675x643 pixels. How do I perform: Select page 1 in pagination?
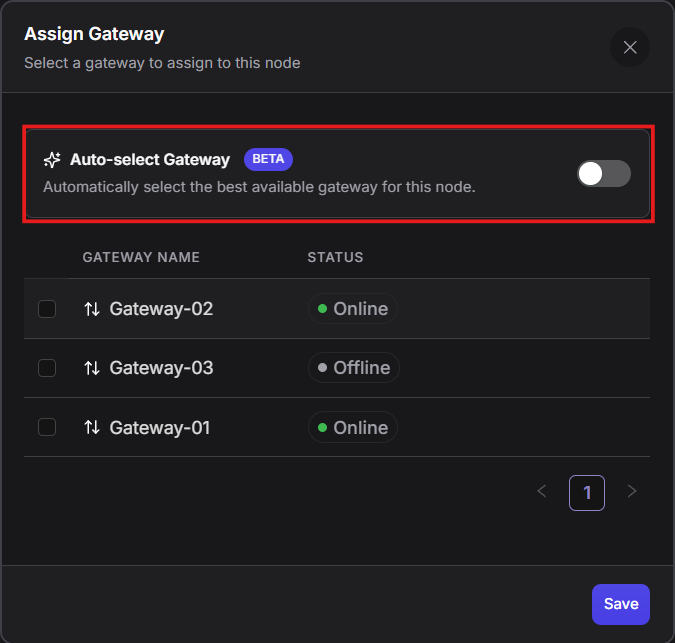[587, 492]
